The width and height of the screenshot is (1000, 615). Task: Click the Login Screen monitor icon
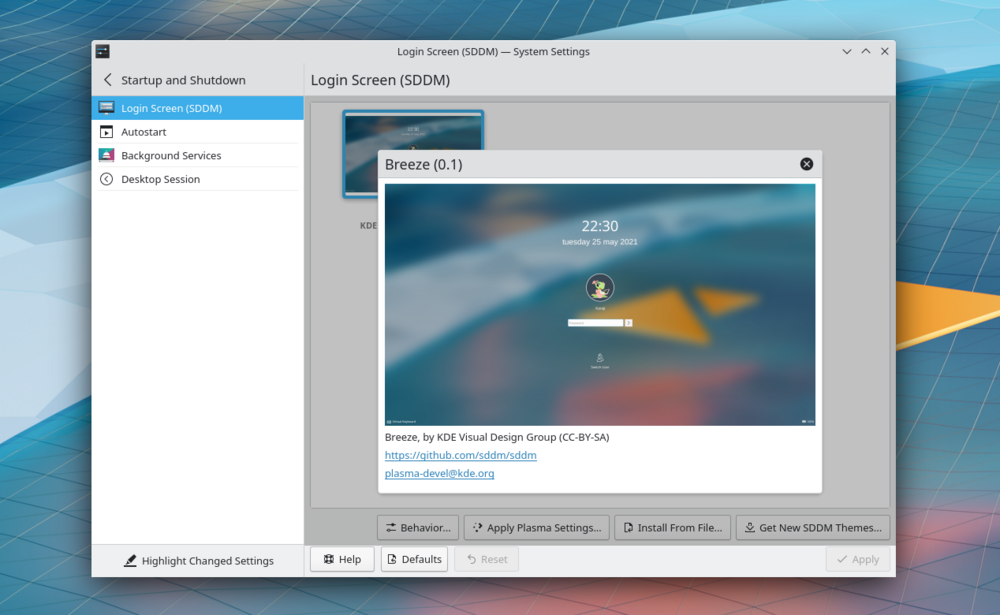pos(107,108)
